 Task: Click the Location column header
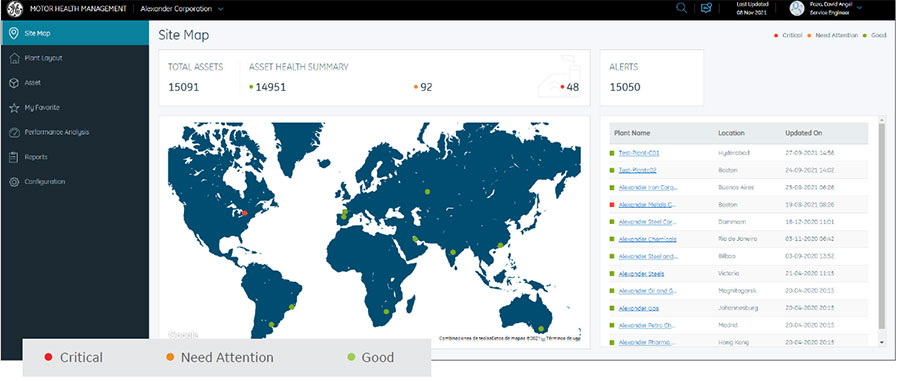point(731,133)
